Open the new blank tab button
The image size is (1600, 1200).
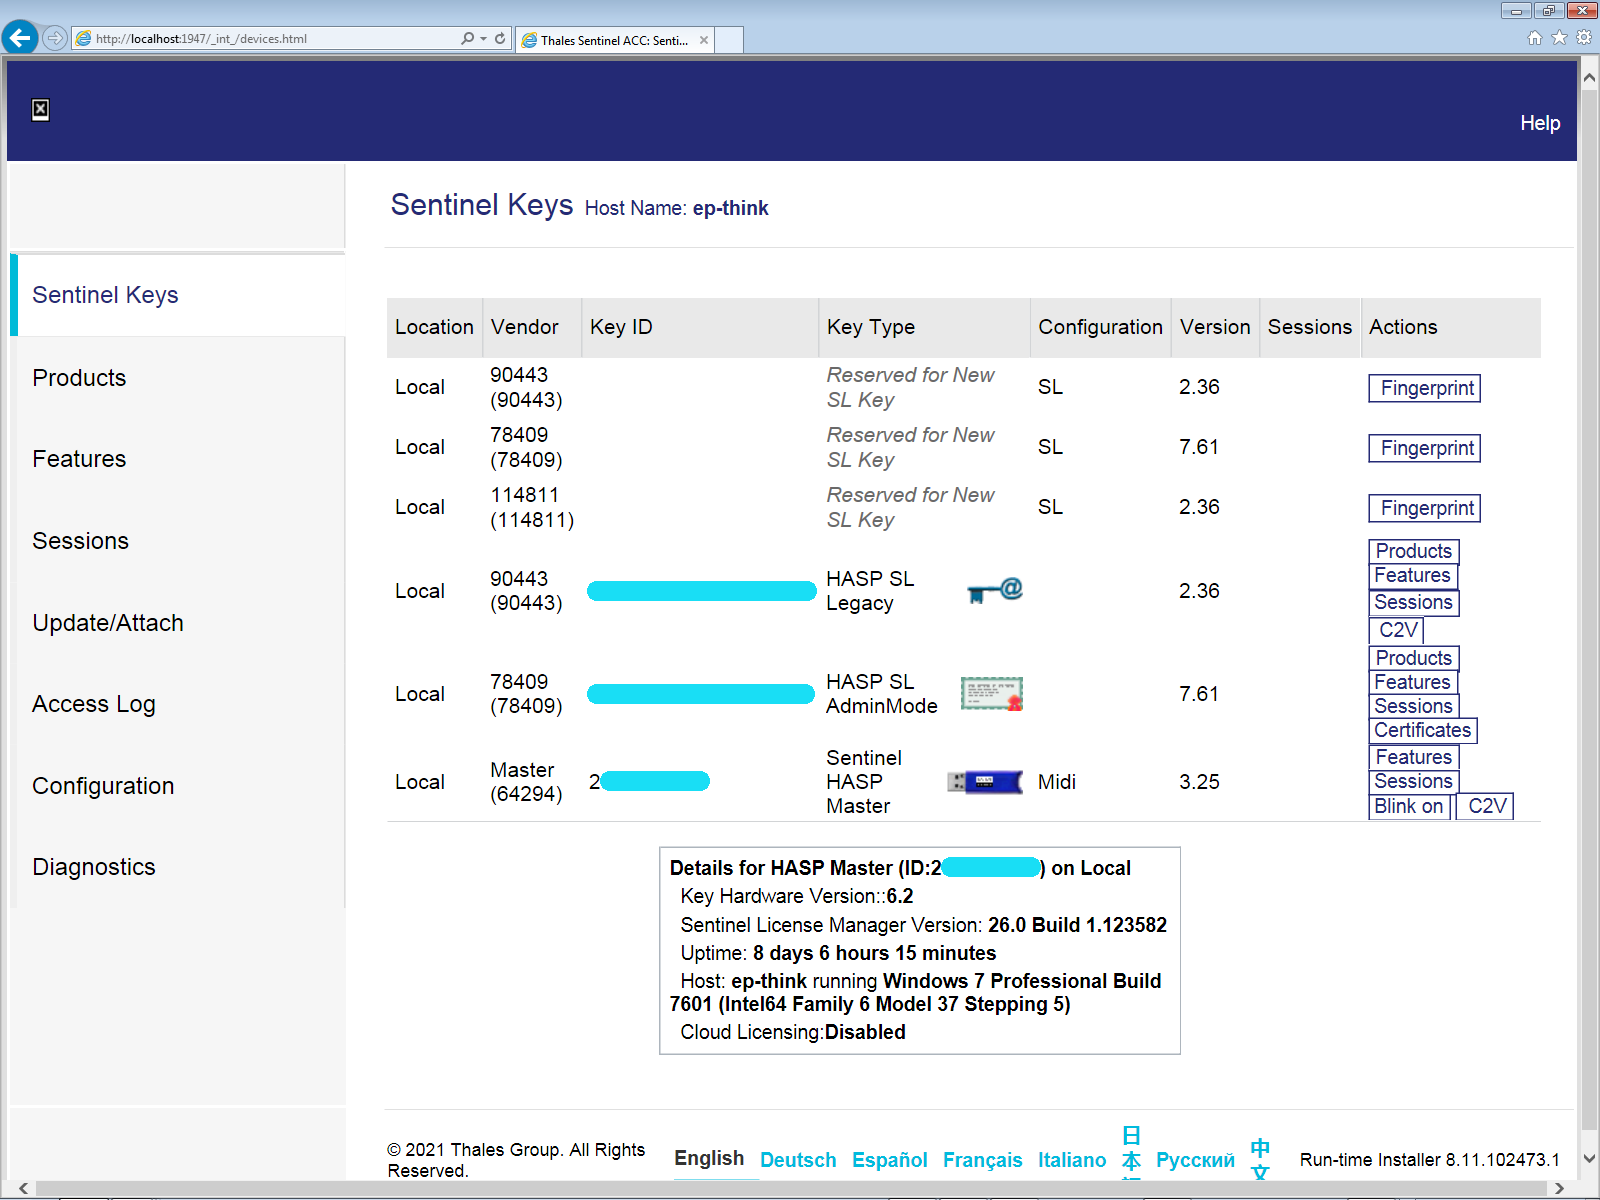pyautogui.click(x=730, y=40)
